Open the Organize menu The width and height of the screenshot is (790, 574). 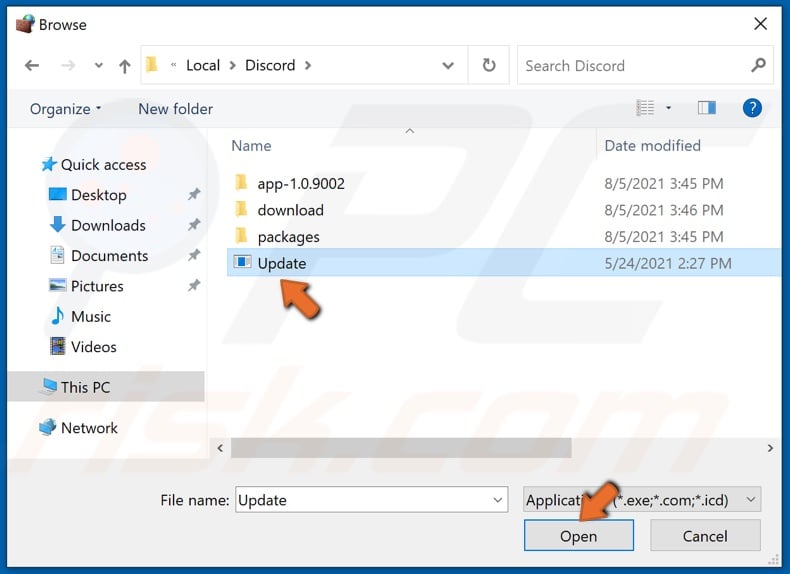65,109
